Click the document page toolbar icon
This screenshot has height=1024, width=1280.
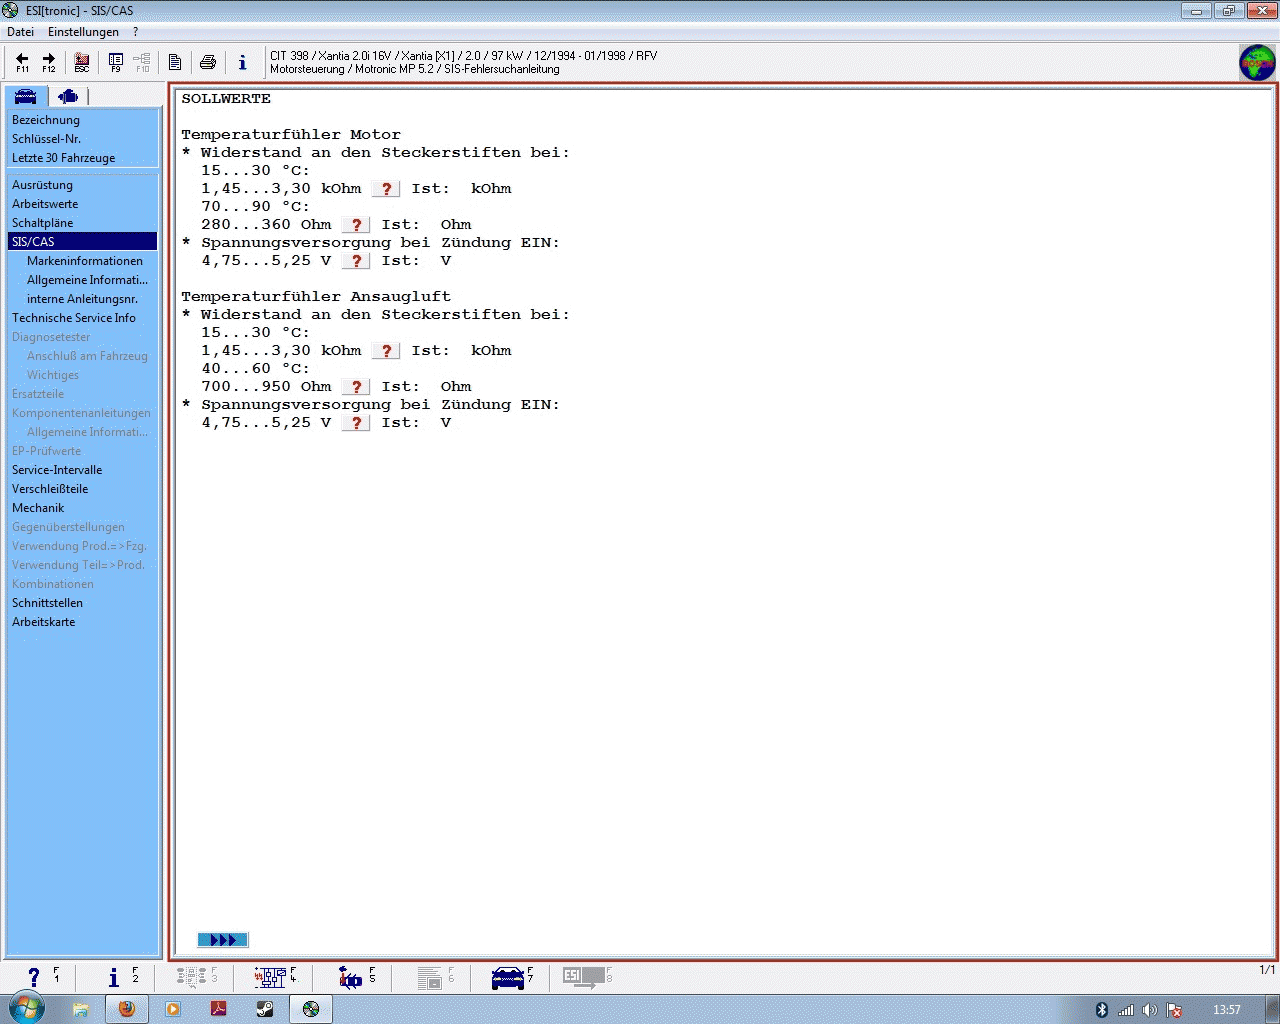pos(175,62)
